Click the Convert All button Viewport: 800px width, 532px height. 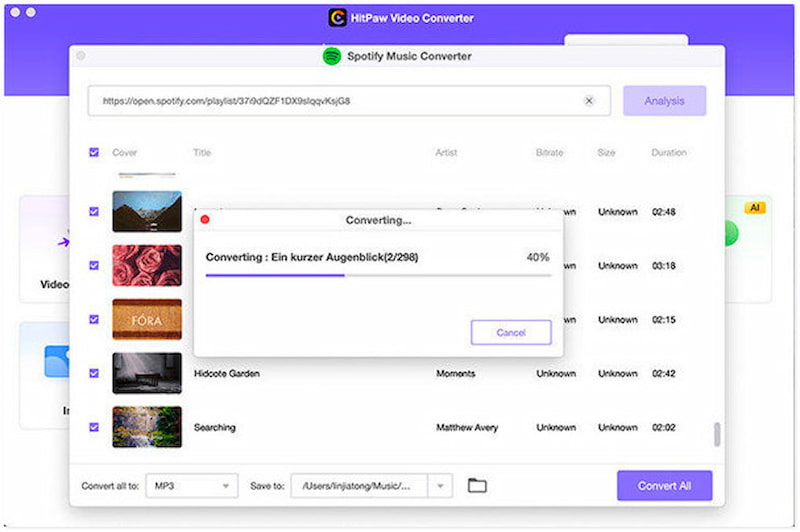point(664,486)
